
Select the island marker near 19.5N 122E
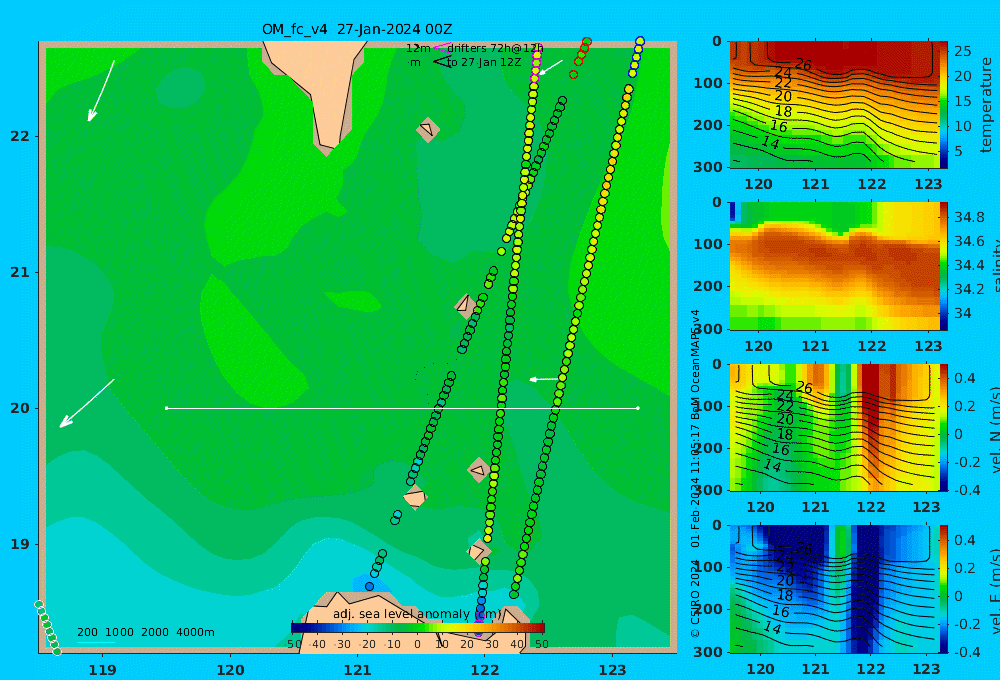coord(478,470)
